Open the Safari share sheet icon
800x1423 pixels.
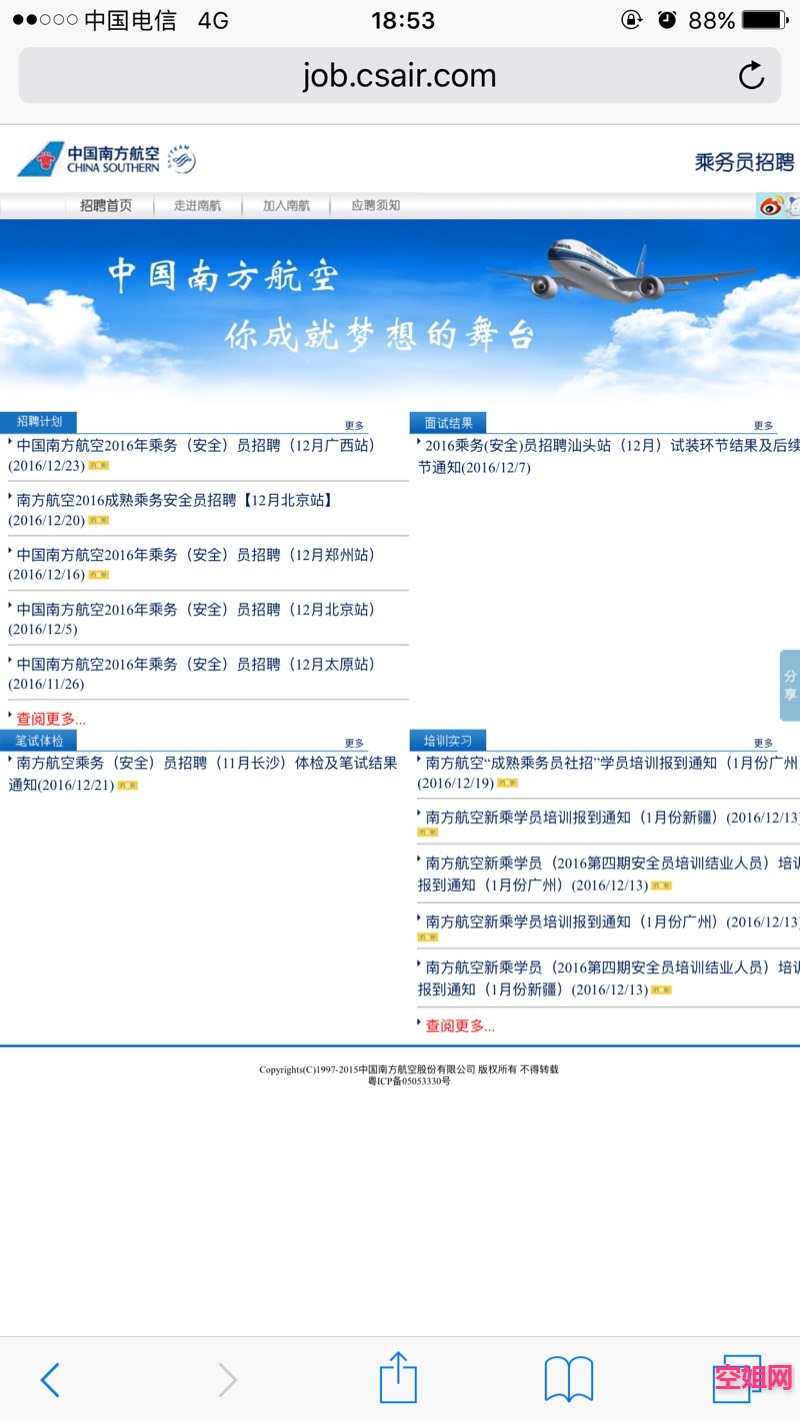tap(398, 1377)
